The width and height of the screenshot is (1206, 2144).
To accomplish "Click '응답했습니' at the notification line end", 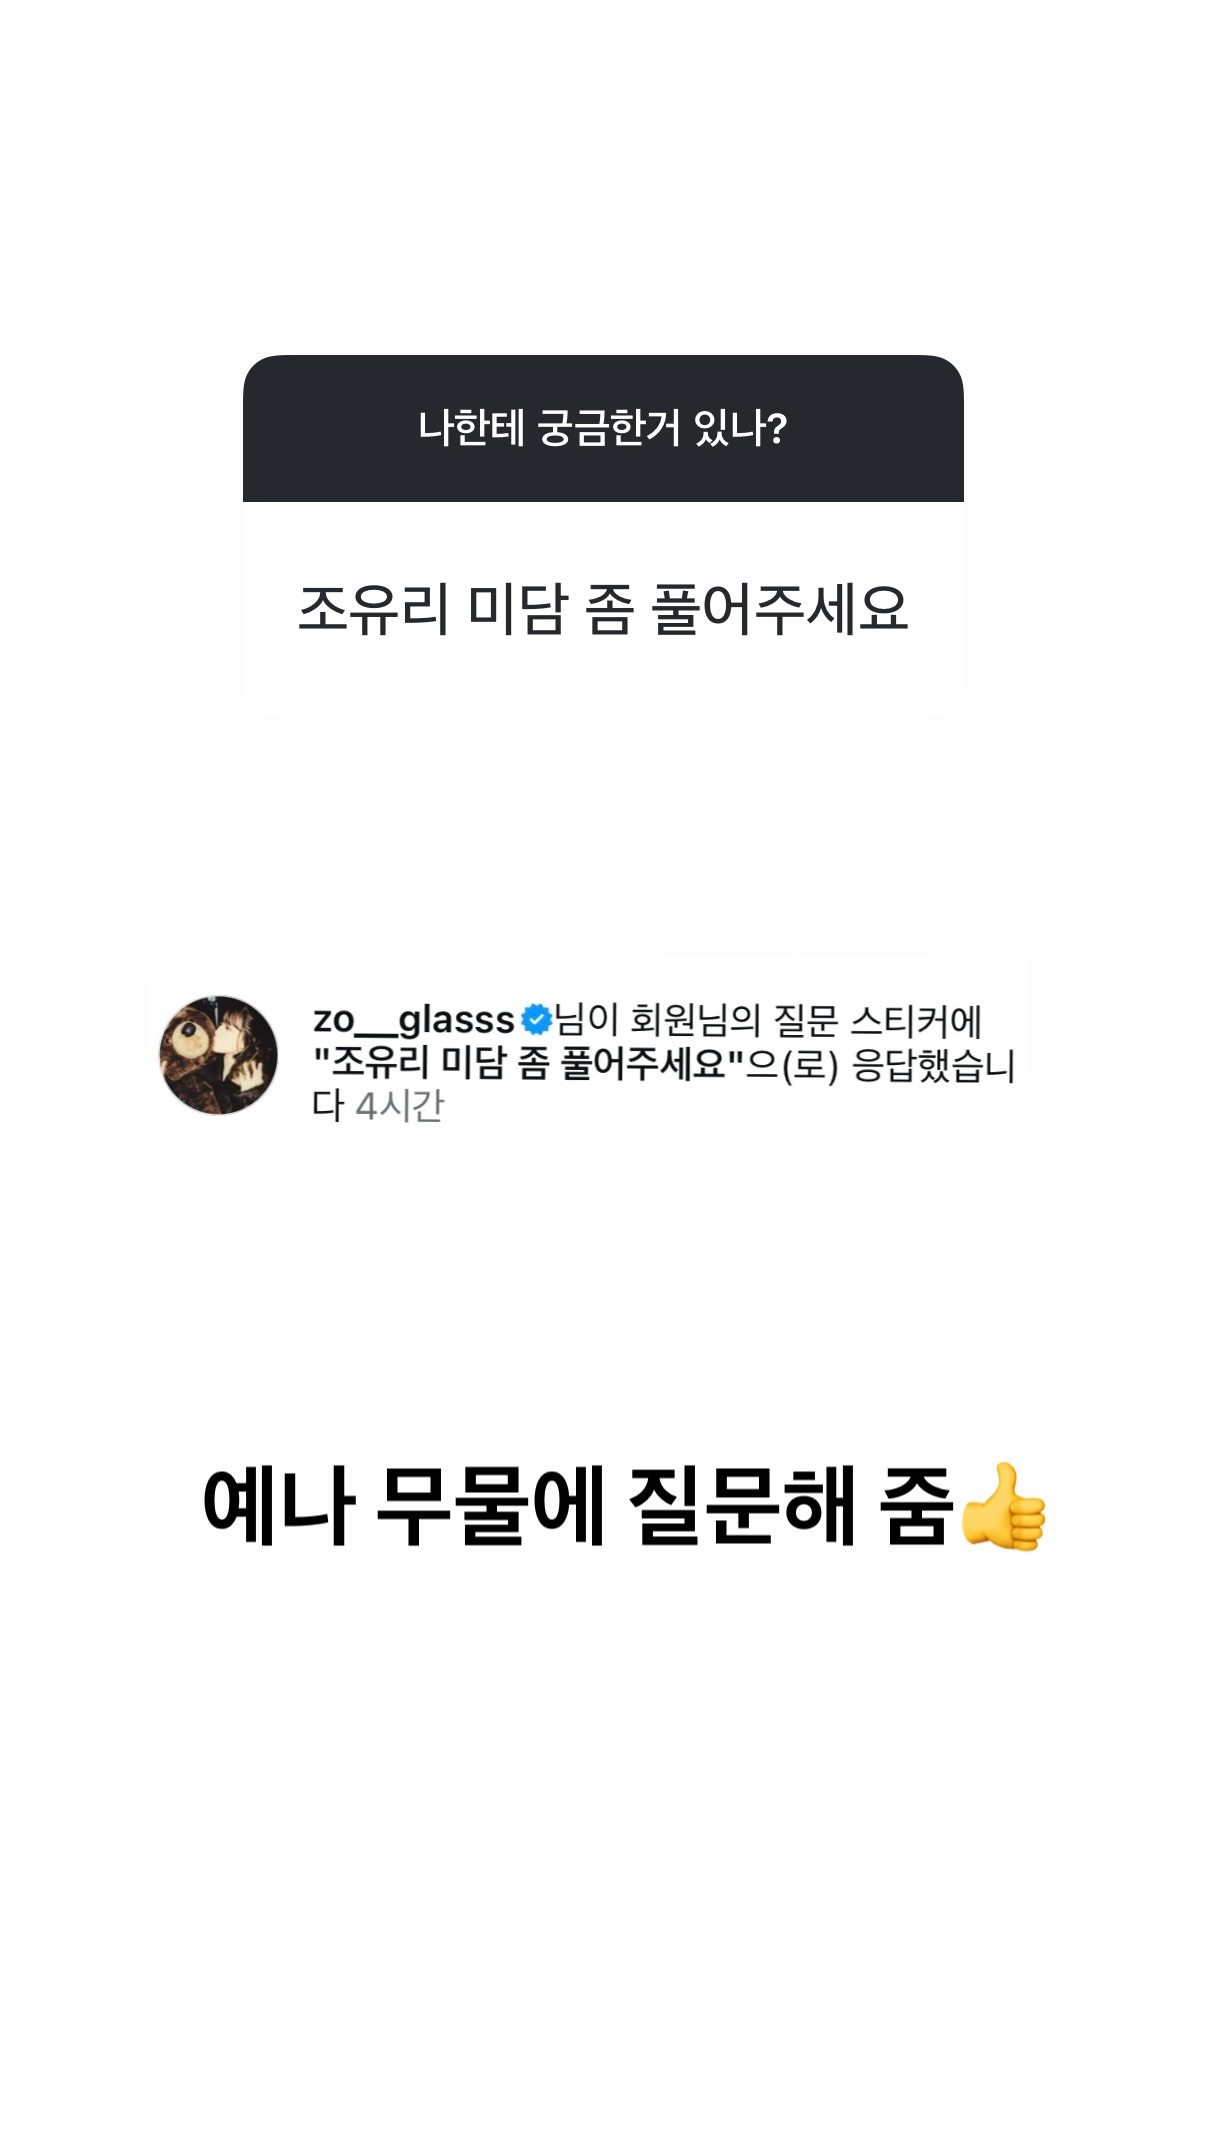I will click(x=933, y=1064).
